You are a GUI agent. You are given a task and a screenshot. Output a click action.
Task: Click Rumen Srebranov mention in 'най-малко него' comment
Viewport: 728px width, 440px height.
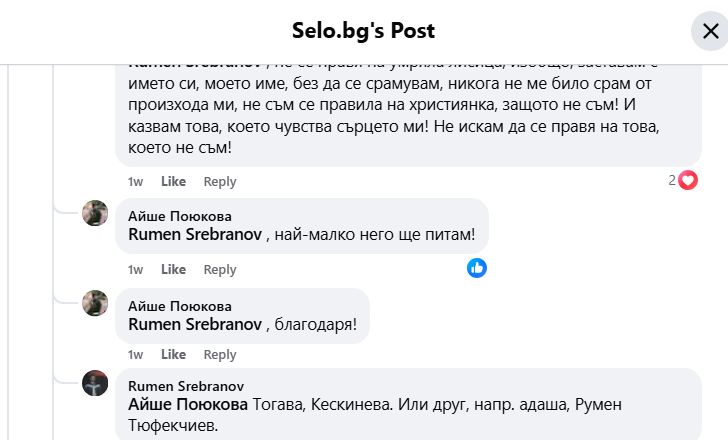click(x=195, y=235)
